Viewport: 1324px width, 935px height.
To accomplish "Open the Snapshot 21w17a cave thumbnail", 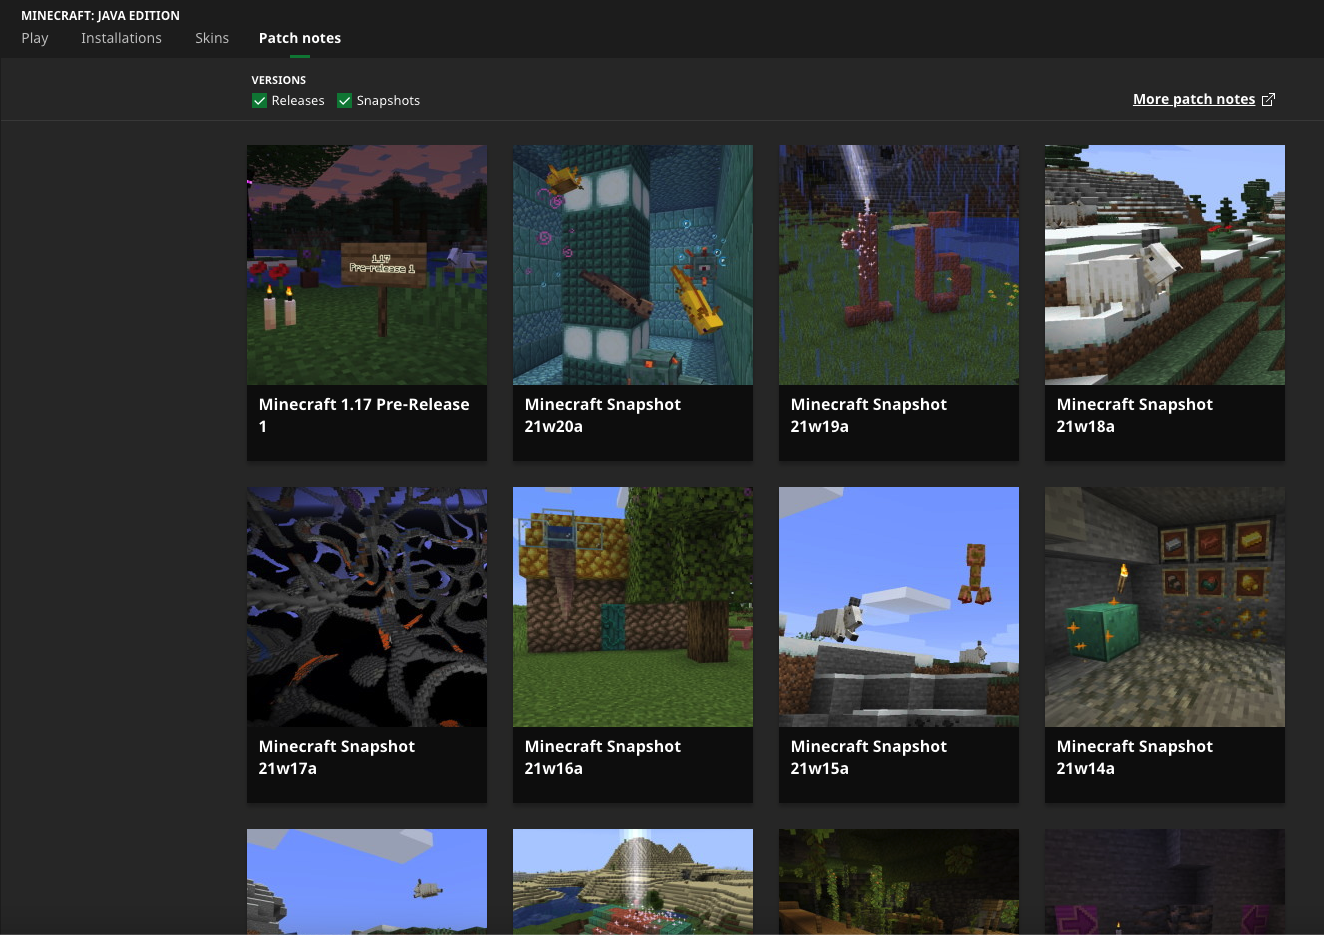I will tap(367, 607).
